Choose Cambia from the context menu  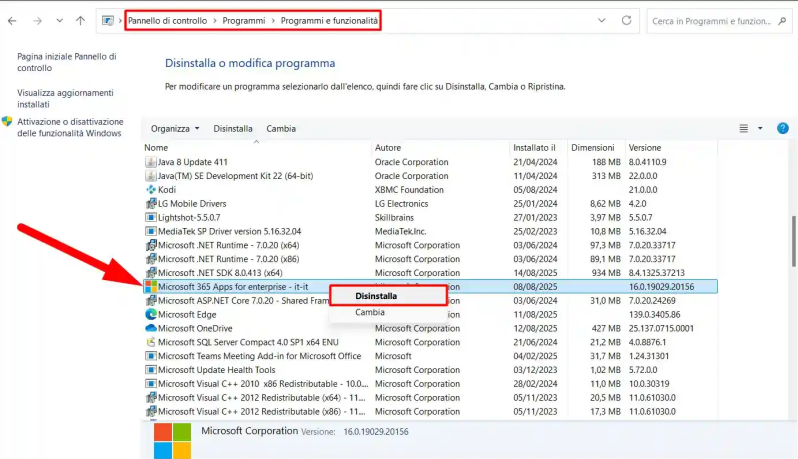370,312
